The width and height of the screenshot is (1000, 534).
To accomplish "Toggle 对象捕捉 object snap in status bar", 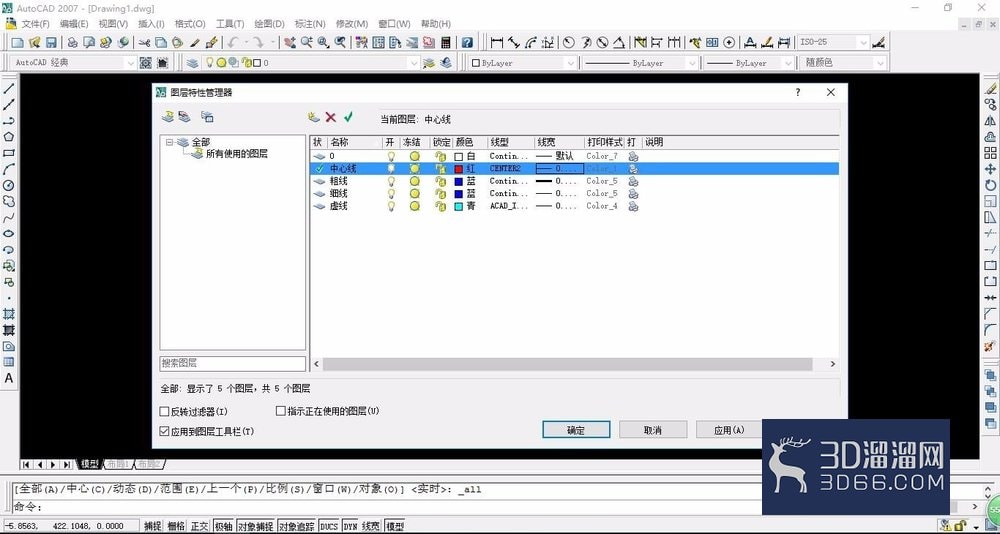I will [x=256, y=526].
